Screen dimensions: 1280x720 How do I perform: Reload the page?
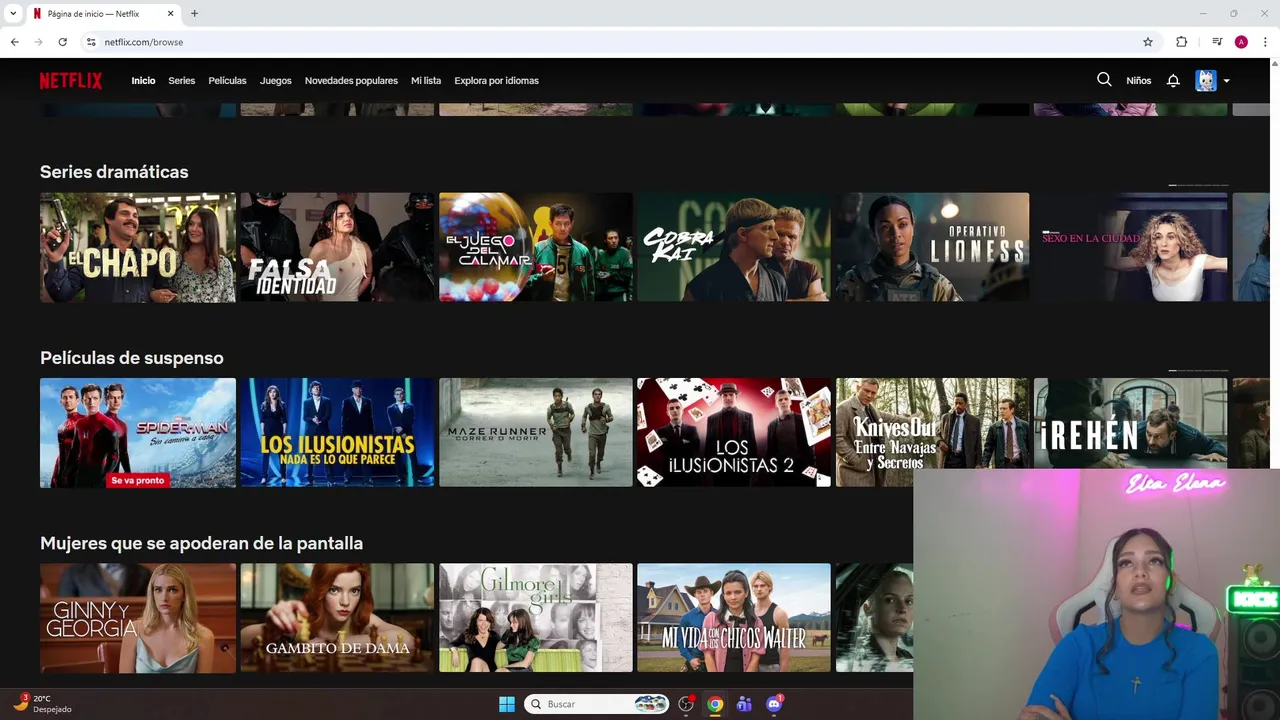pyautogui.click(x=62, y=42)
